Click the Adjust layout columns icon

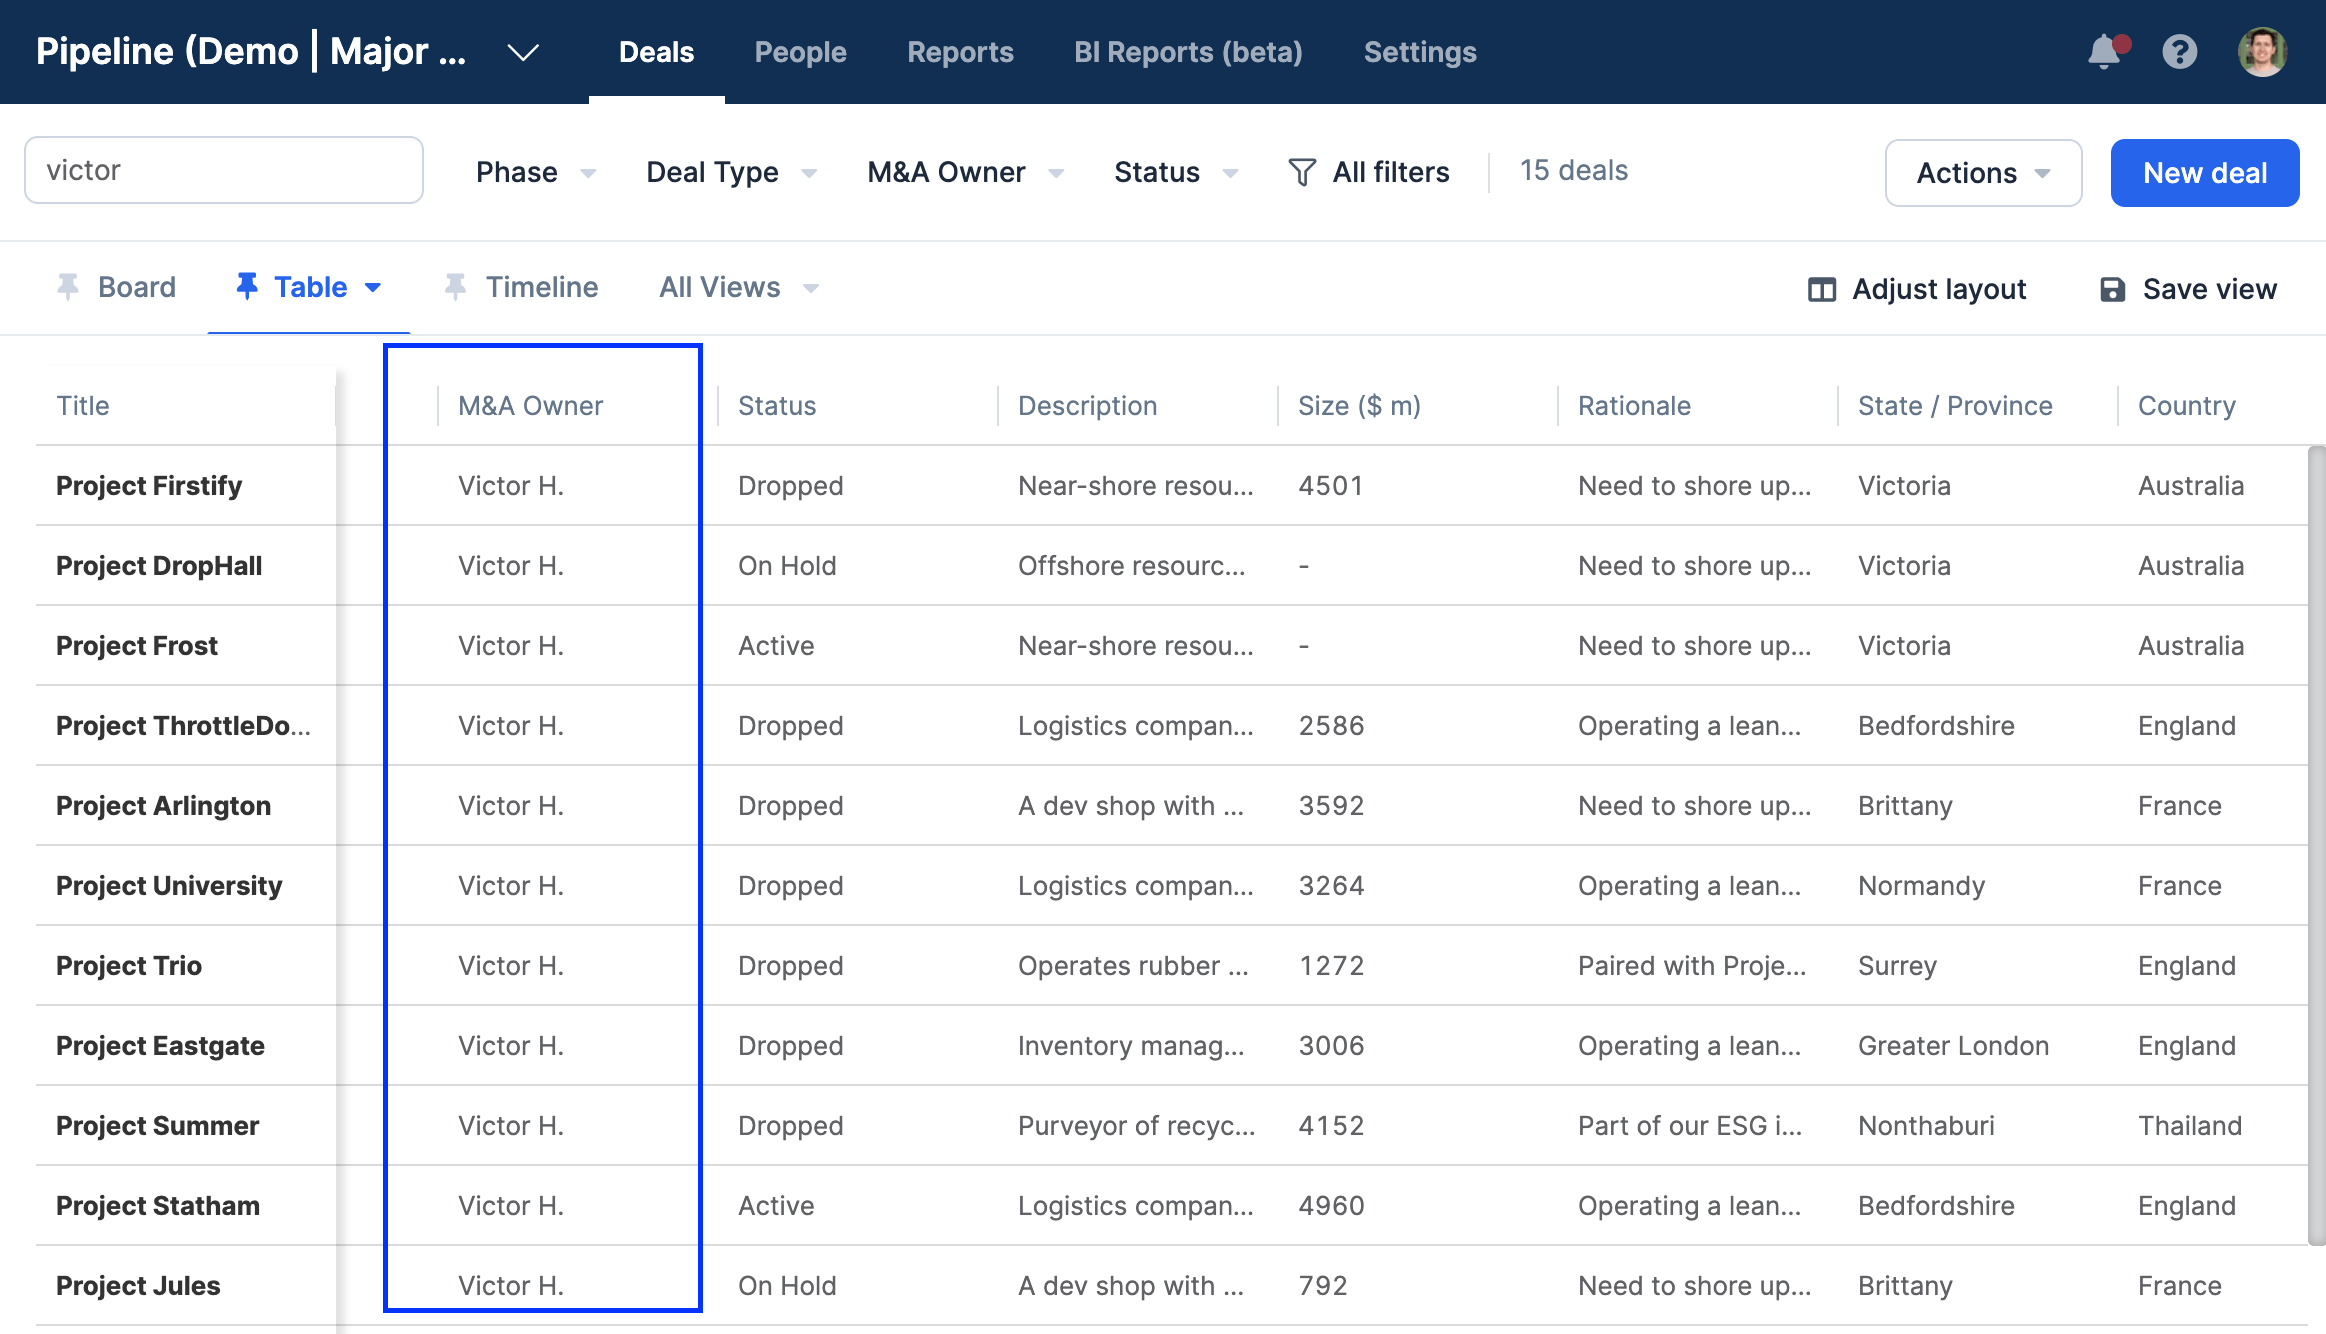1821,289
